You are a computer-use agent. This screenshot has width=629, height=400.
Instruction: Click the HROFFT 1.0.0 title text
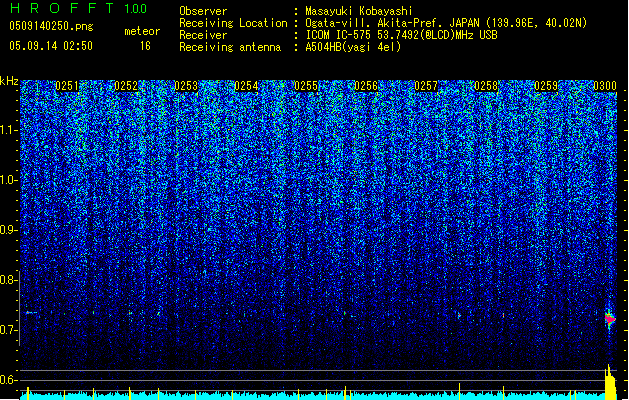point(79,8)
